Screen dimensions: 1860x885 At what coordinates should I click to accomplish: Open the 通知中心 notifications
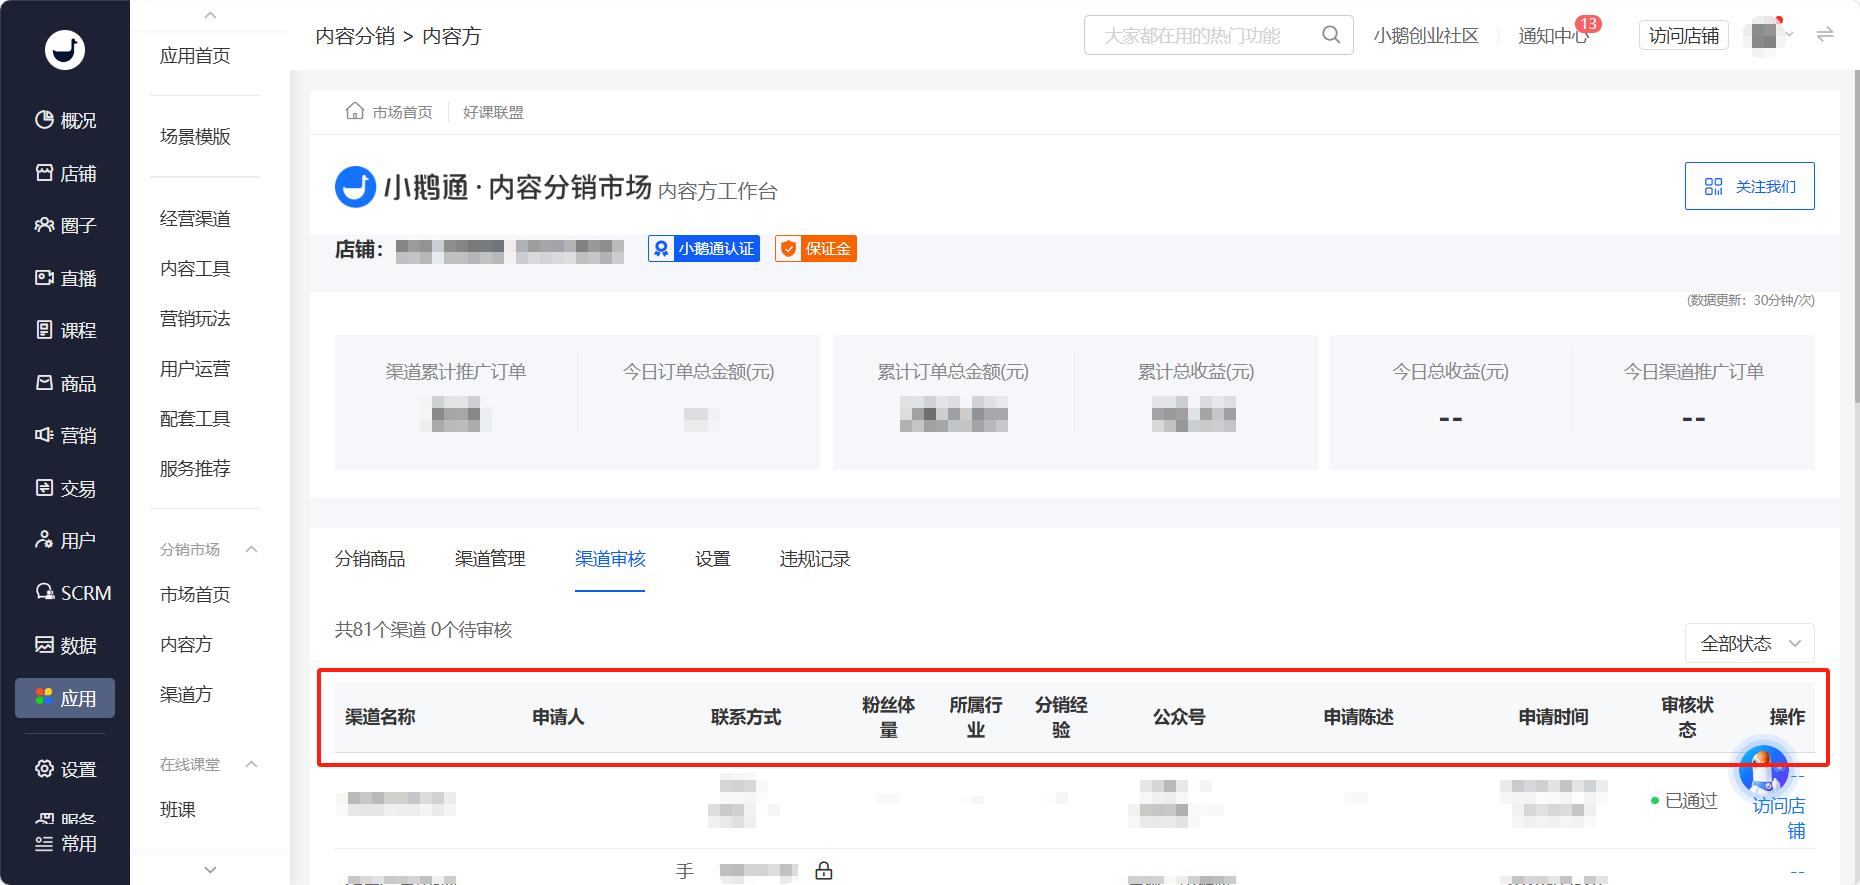coord(1553,35)
